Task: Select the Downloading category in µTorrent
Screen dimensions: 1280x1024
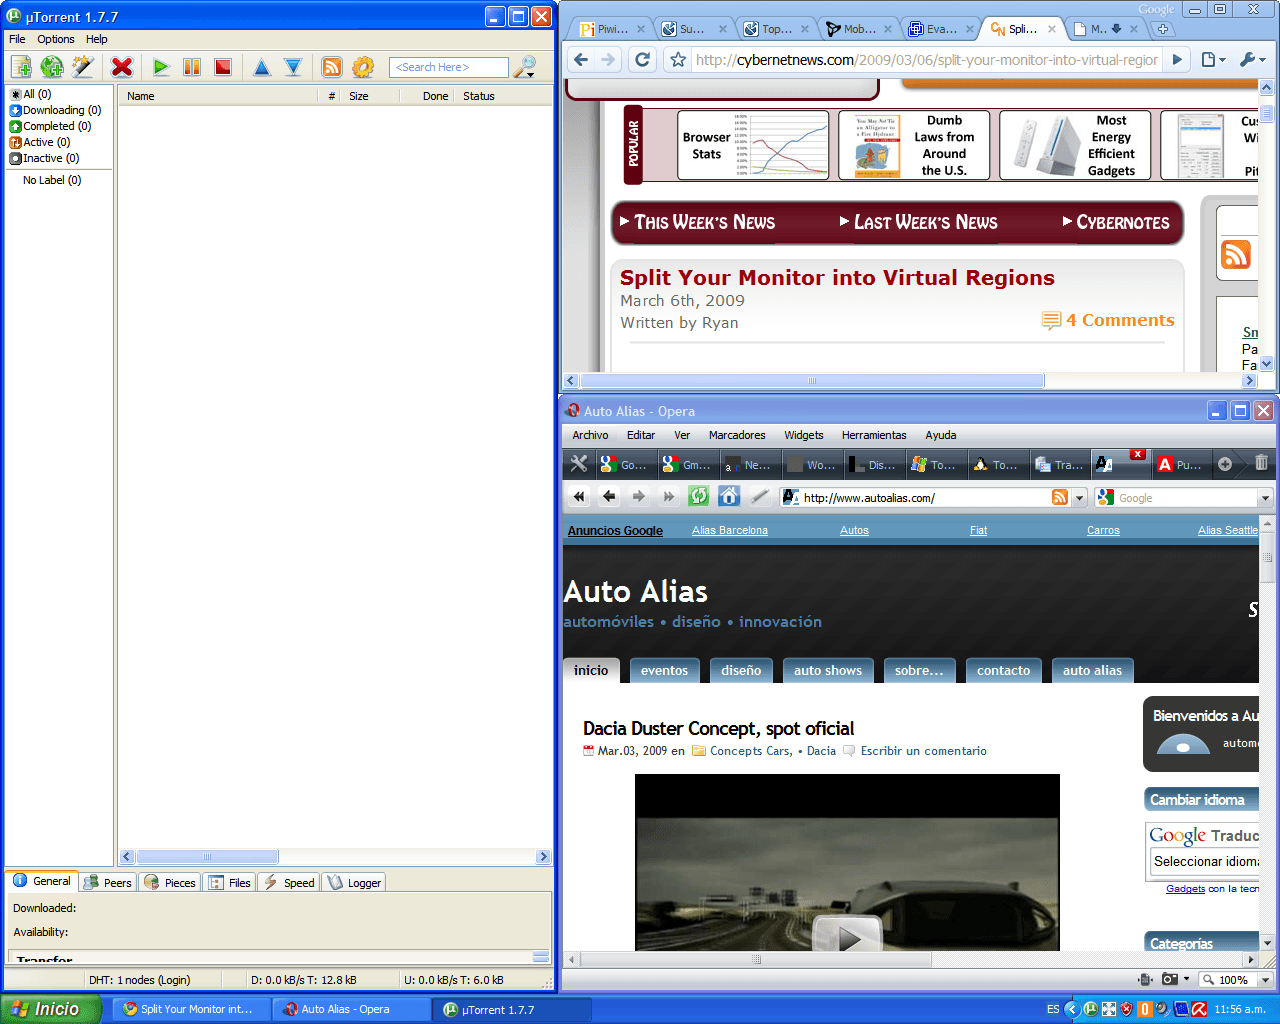Action: pyautogui.click(x=56, y=110)
